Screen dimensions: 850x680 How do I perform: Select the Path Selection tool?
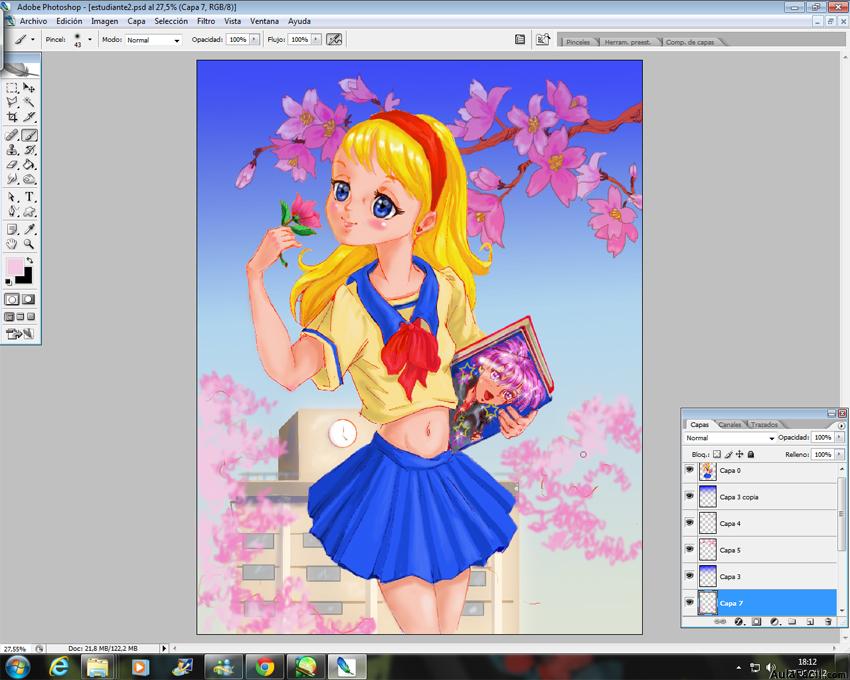point(12,197)
